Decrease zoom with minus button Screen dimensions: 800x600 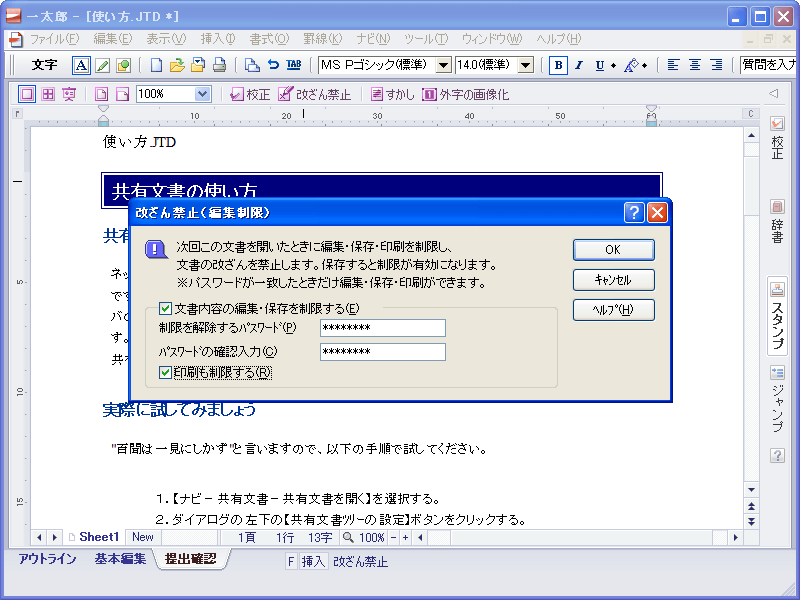[x=393, y=537]
